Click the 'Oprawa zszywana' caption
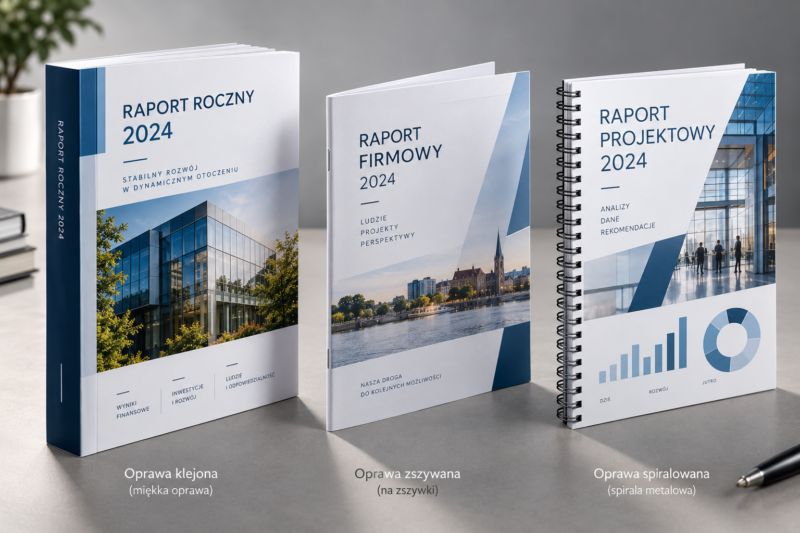Viewport: 800px width, 533px height. [407, 474]
